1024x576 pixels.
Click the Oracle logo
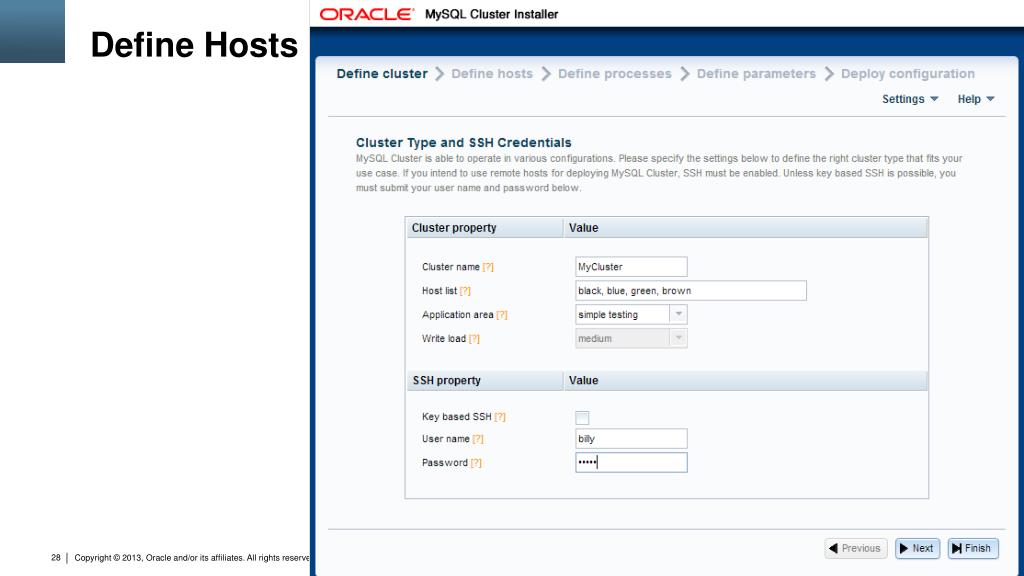[x=366, y=14]
